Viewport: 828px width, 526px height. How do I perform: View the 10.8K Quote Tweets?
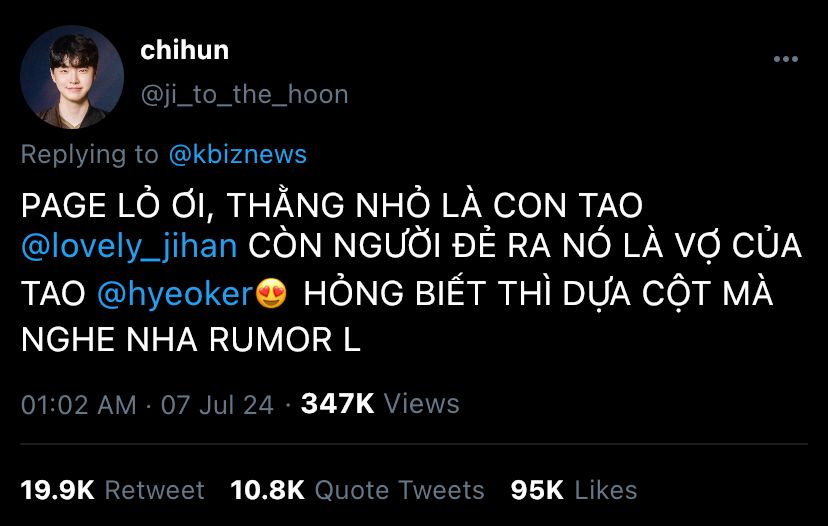[x=357, y=490]
